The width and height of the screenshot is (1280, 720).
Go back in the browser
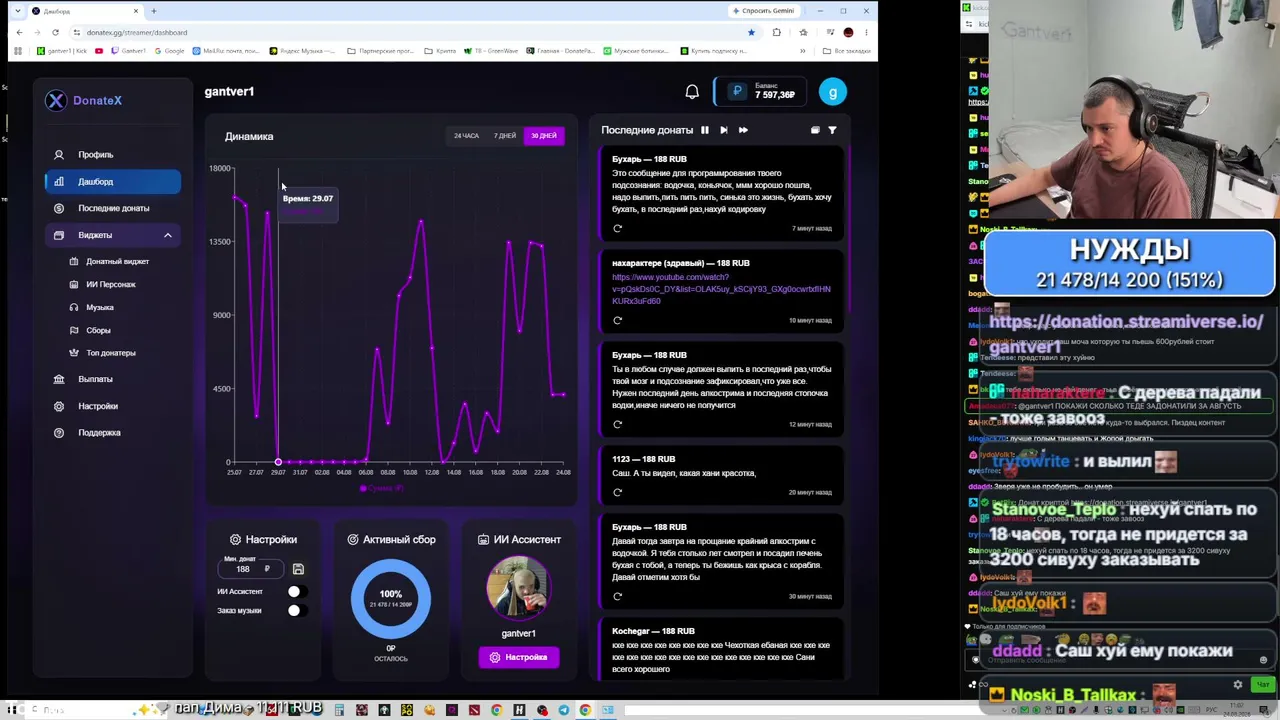[x=19, y=32]
